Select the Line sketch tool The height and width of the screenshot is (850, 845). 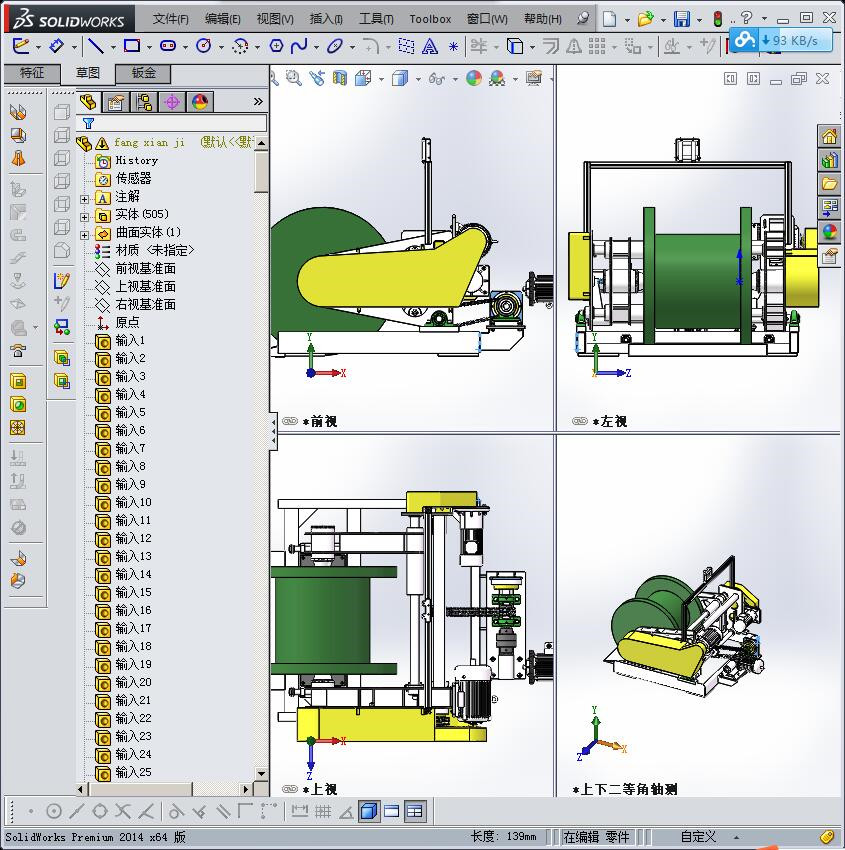coord(96,46)
